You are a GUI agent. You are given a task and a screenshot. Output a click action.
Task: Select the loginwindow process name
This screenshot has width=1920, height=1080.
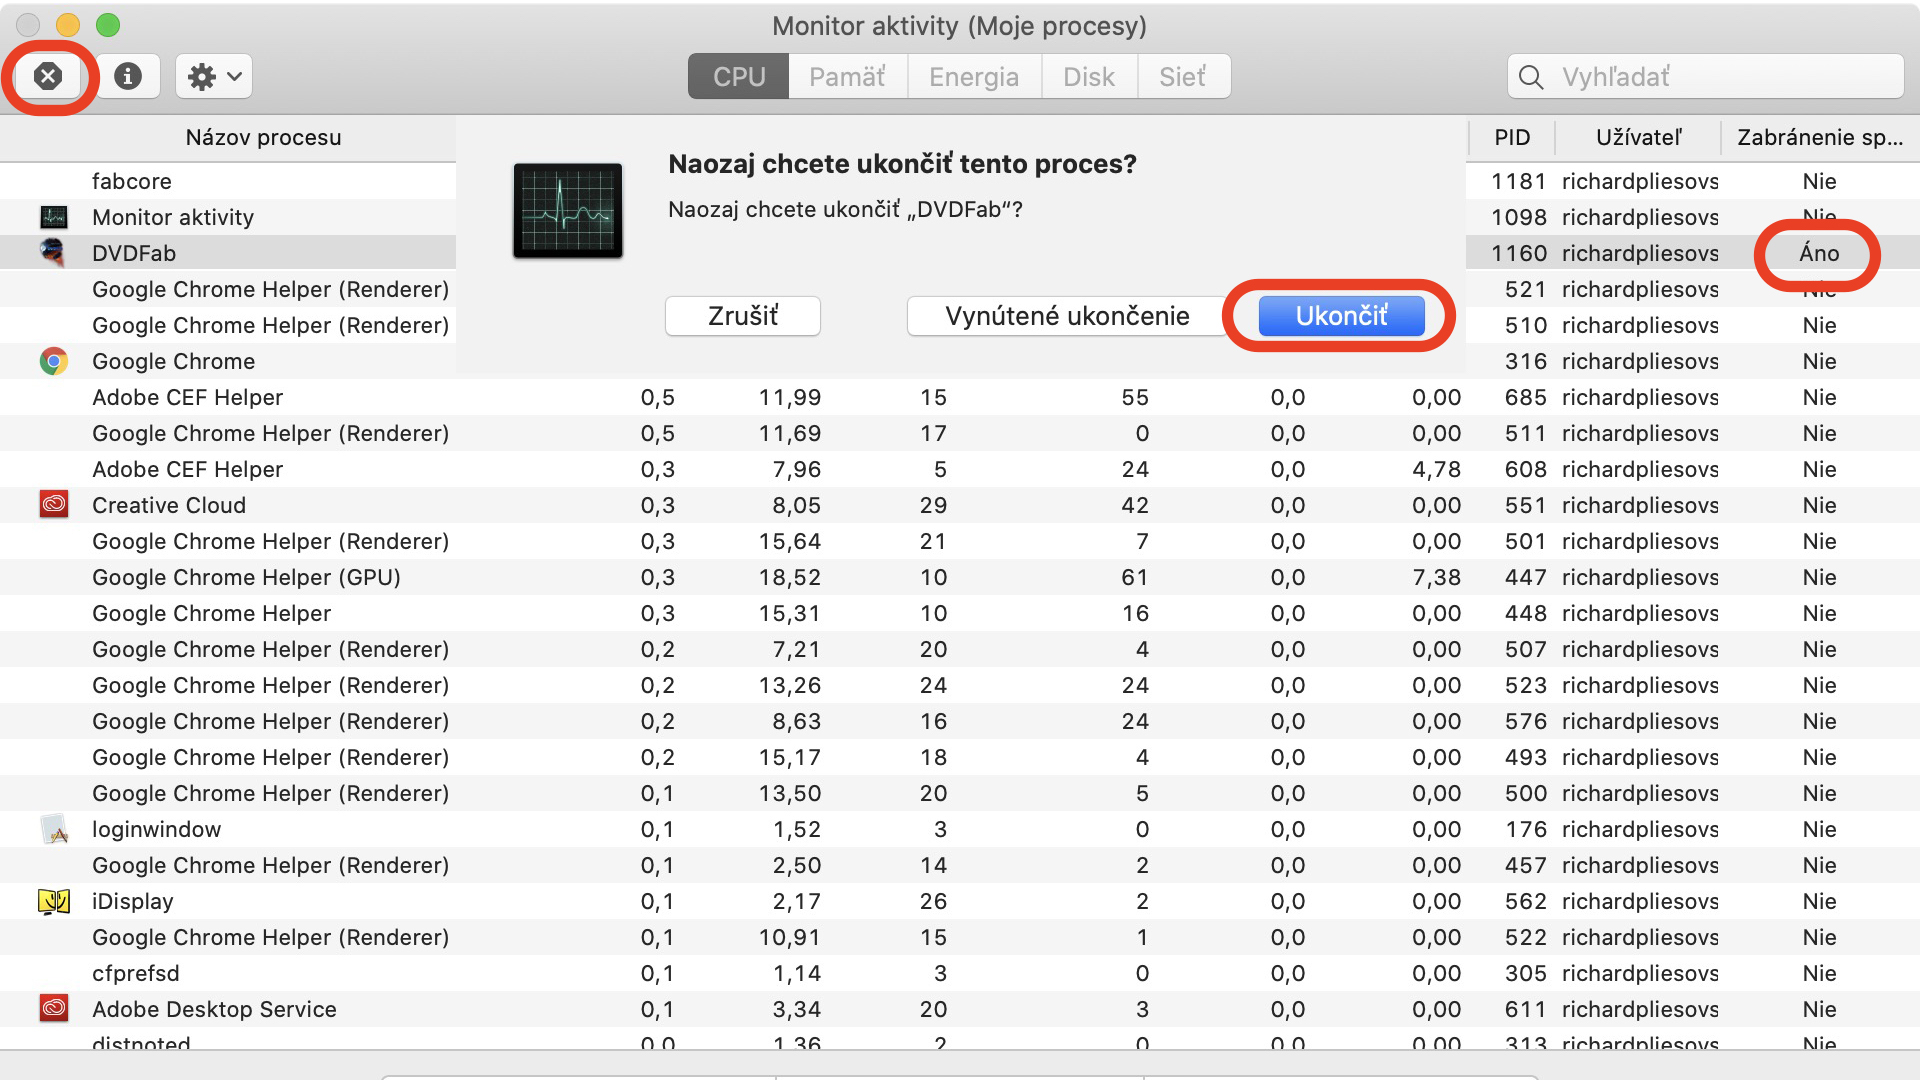pyautogui.click(x=156, y=829)
